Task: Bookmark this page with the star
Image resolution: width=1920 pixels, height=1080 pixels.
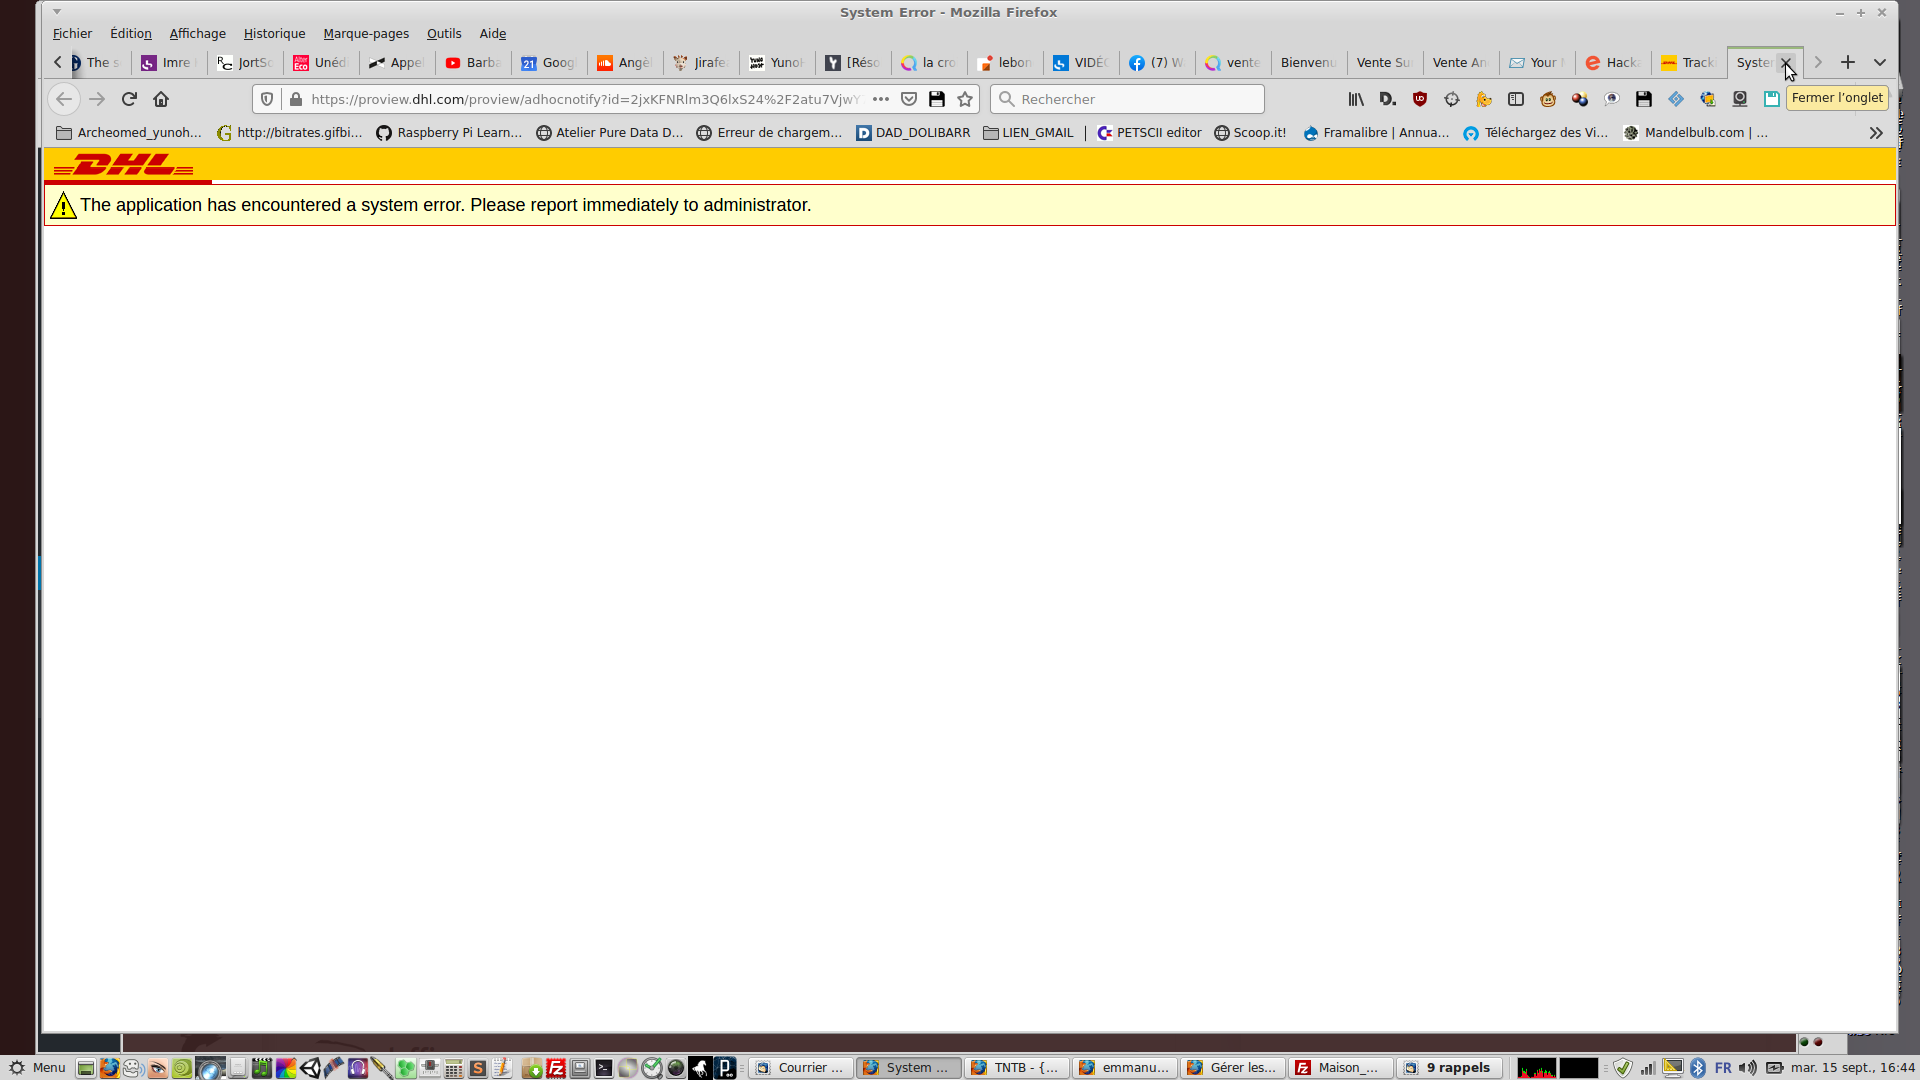Action: [965, 99]
